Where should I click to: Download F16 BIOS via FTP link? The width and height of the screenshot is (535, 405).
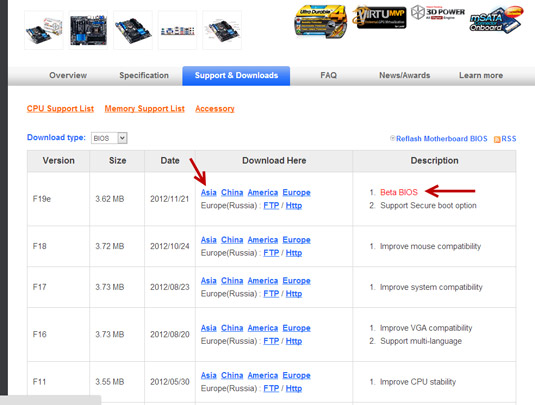(x=271, y=341)
